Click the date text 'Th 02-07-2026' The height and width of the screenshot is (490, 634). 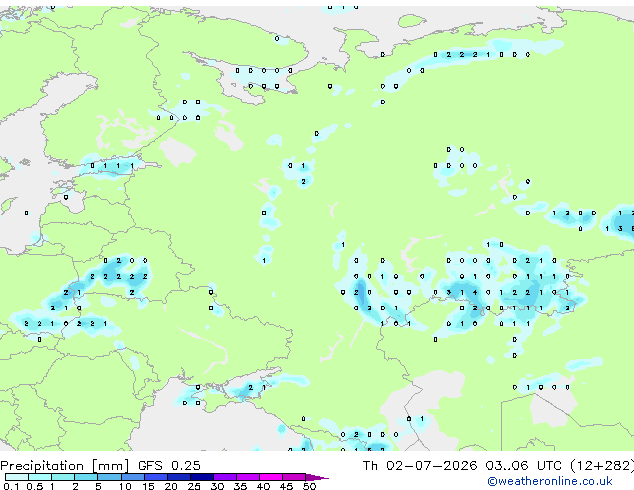pos(420,466)
